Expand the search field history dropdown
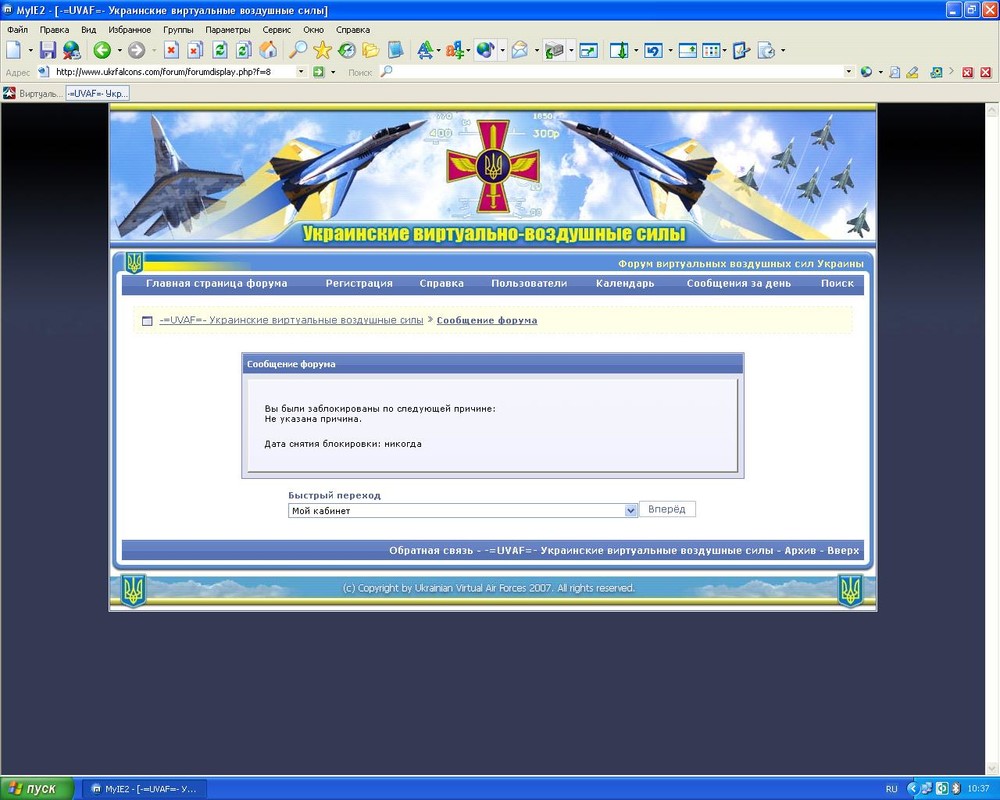 pyautogui.click(x=848, y=71)
